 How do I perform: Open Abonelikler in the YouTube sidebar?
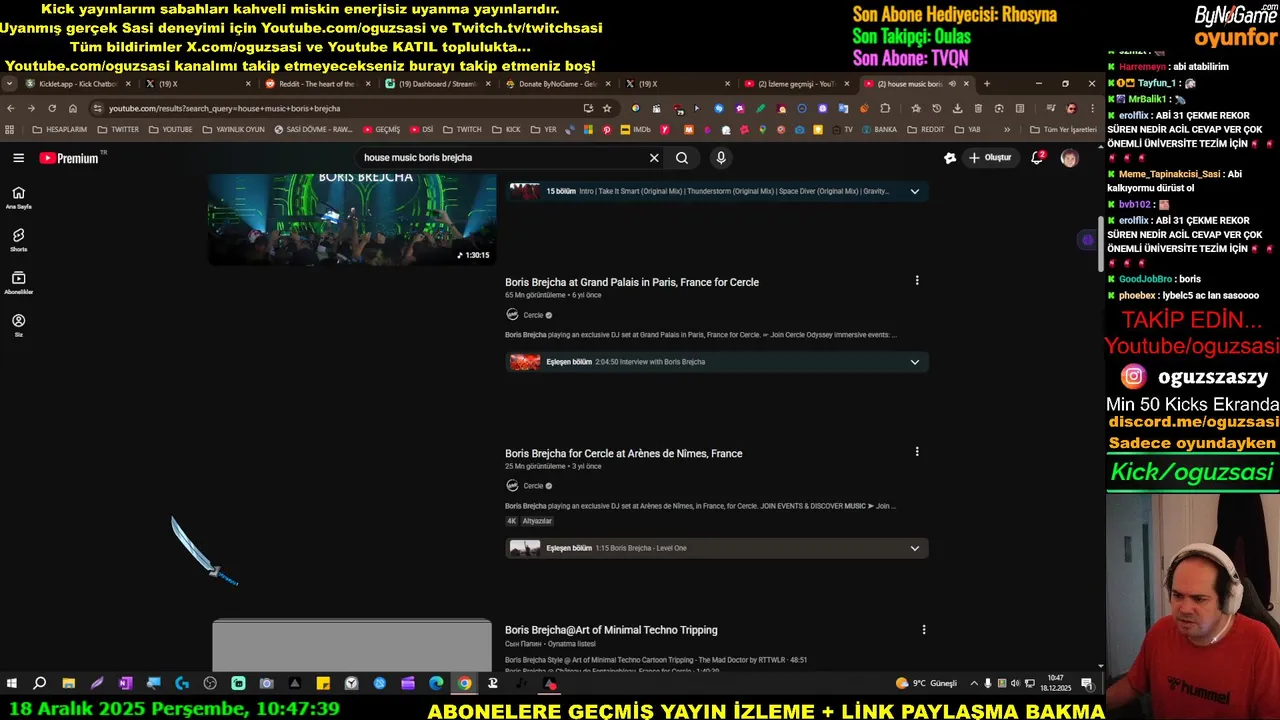pyautogui.click(x=18, y=283)
